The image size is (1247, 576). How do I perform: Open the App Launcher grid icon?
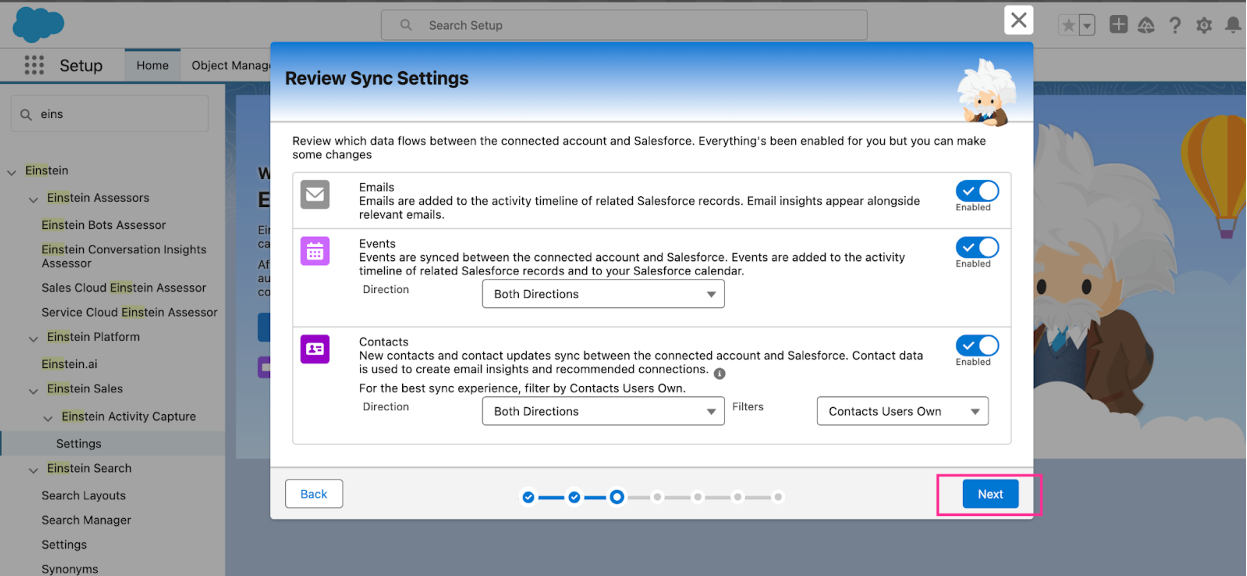34,65
